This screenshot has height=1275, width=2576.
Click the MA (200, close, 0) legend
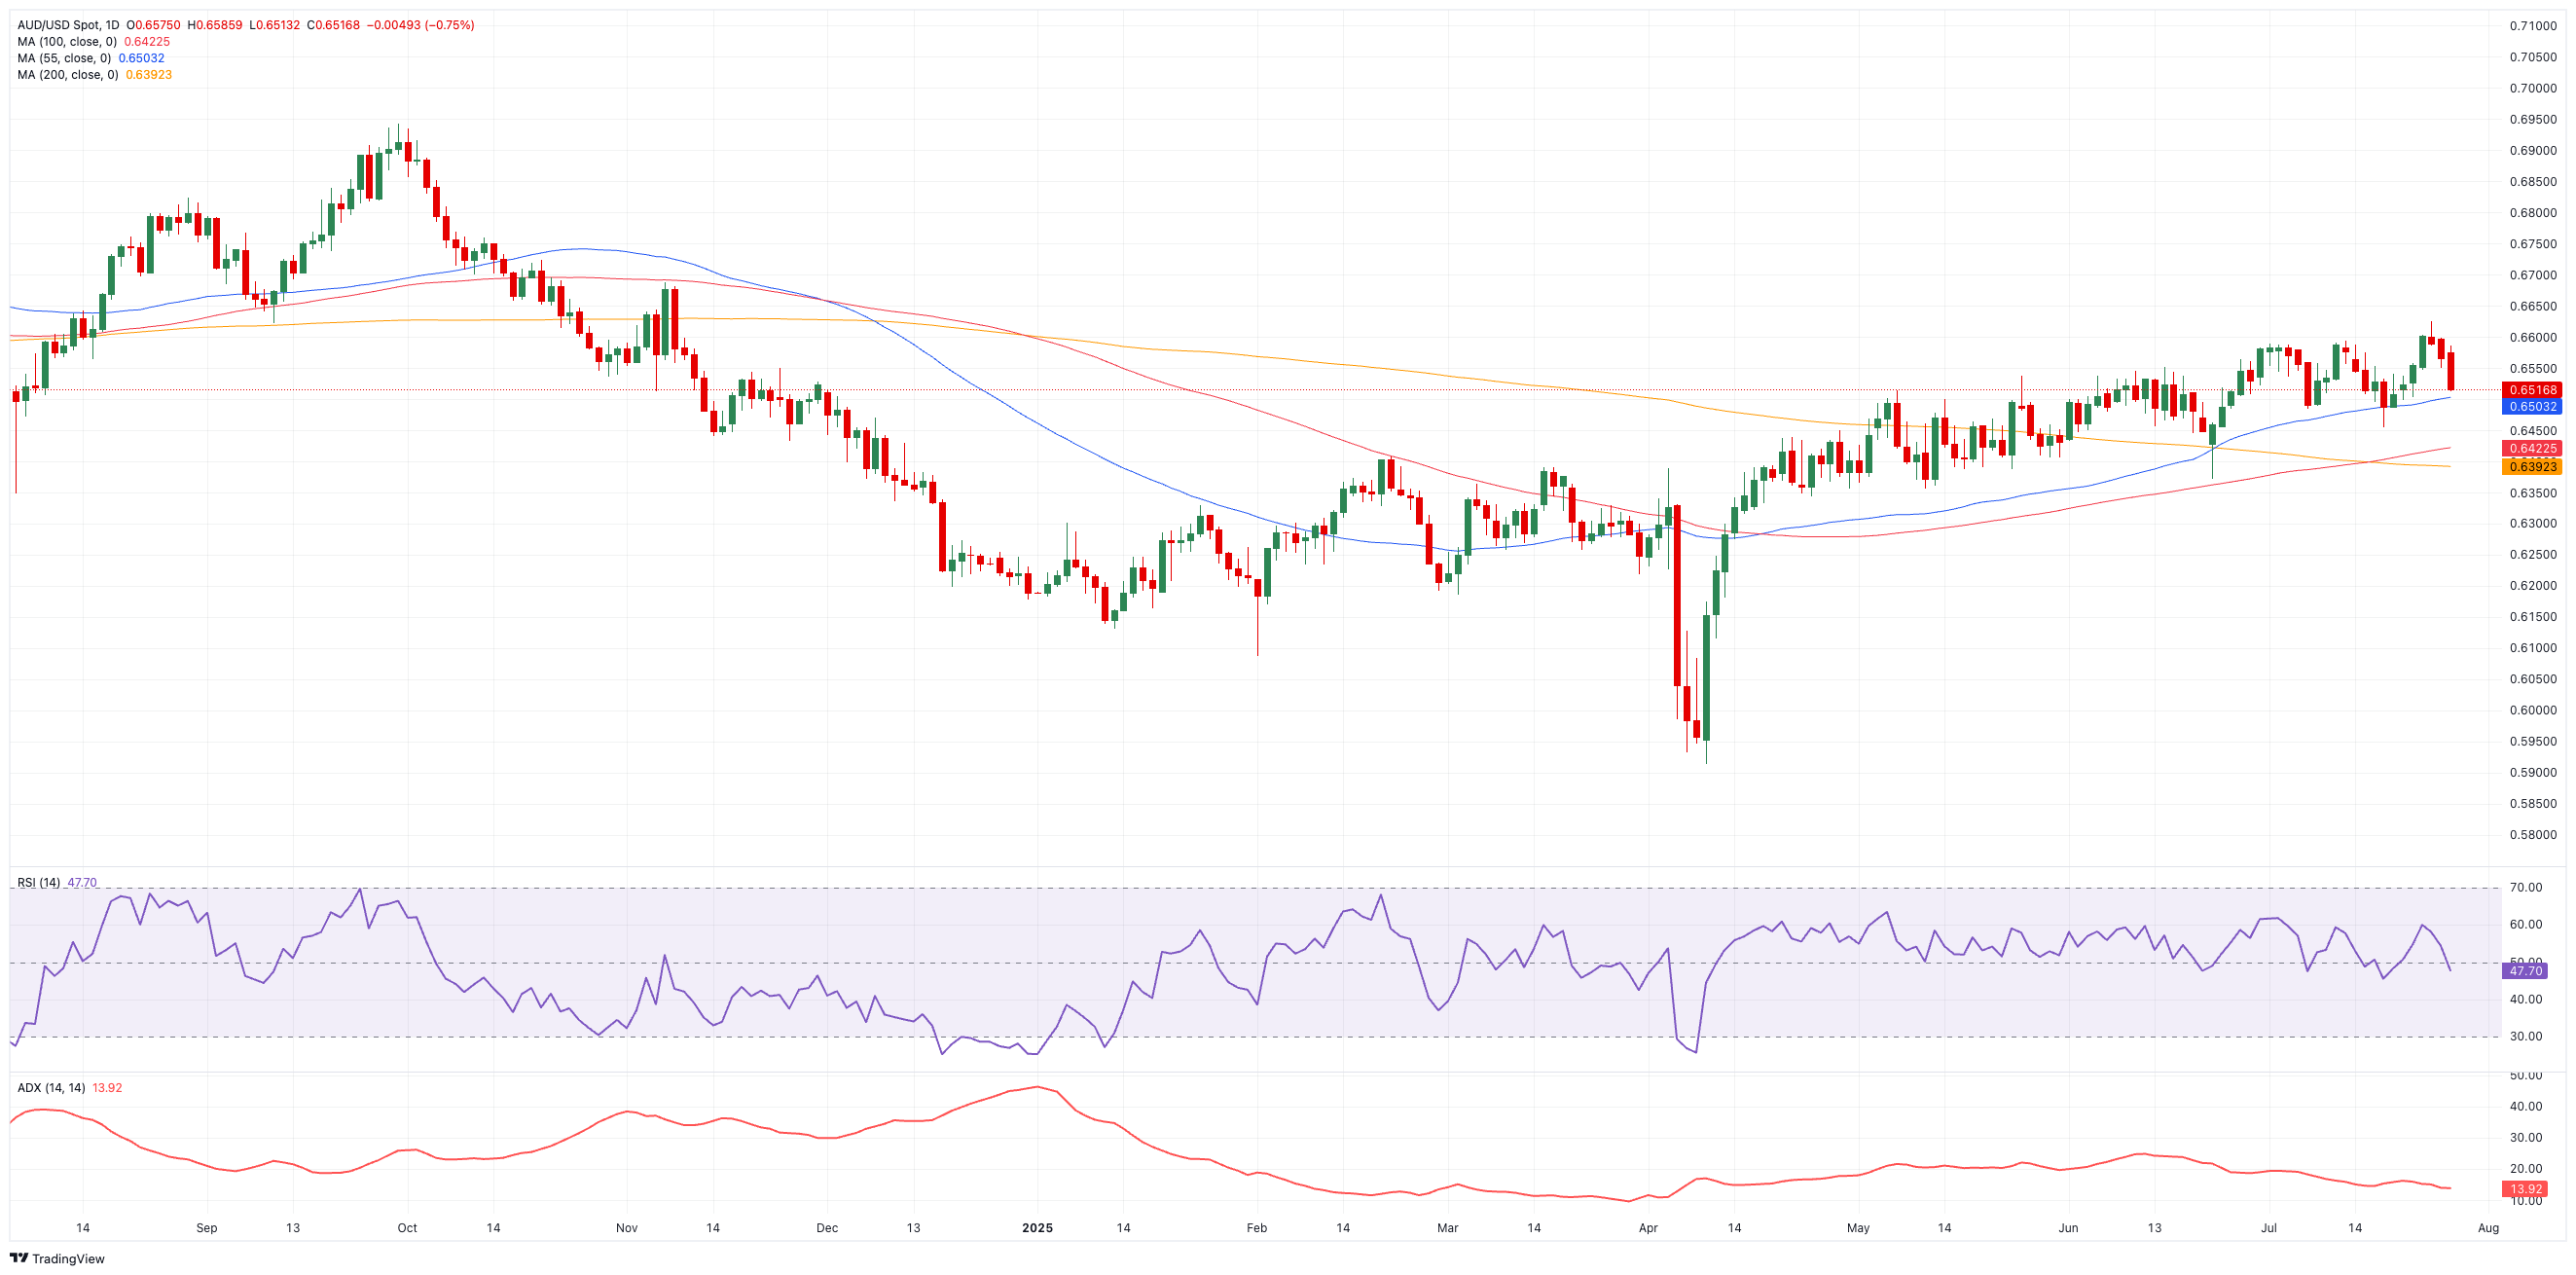click(x=67, y=75)
